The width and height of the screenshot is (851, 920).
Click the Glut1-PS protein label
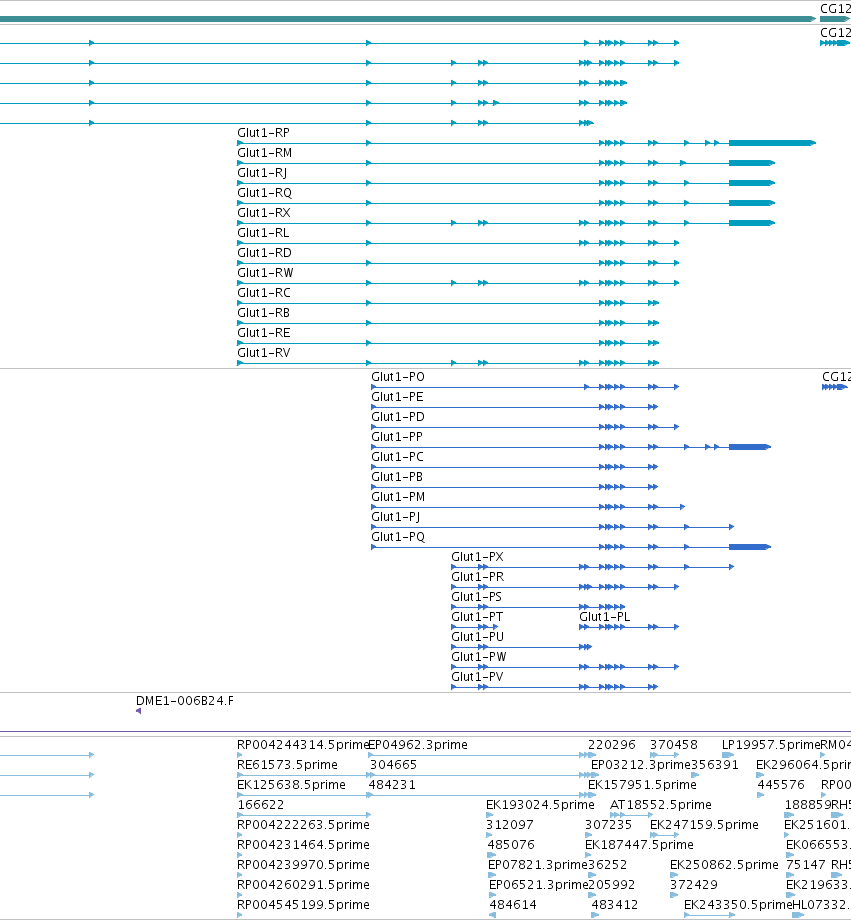point(477,596)
